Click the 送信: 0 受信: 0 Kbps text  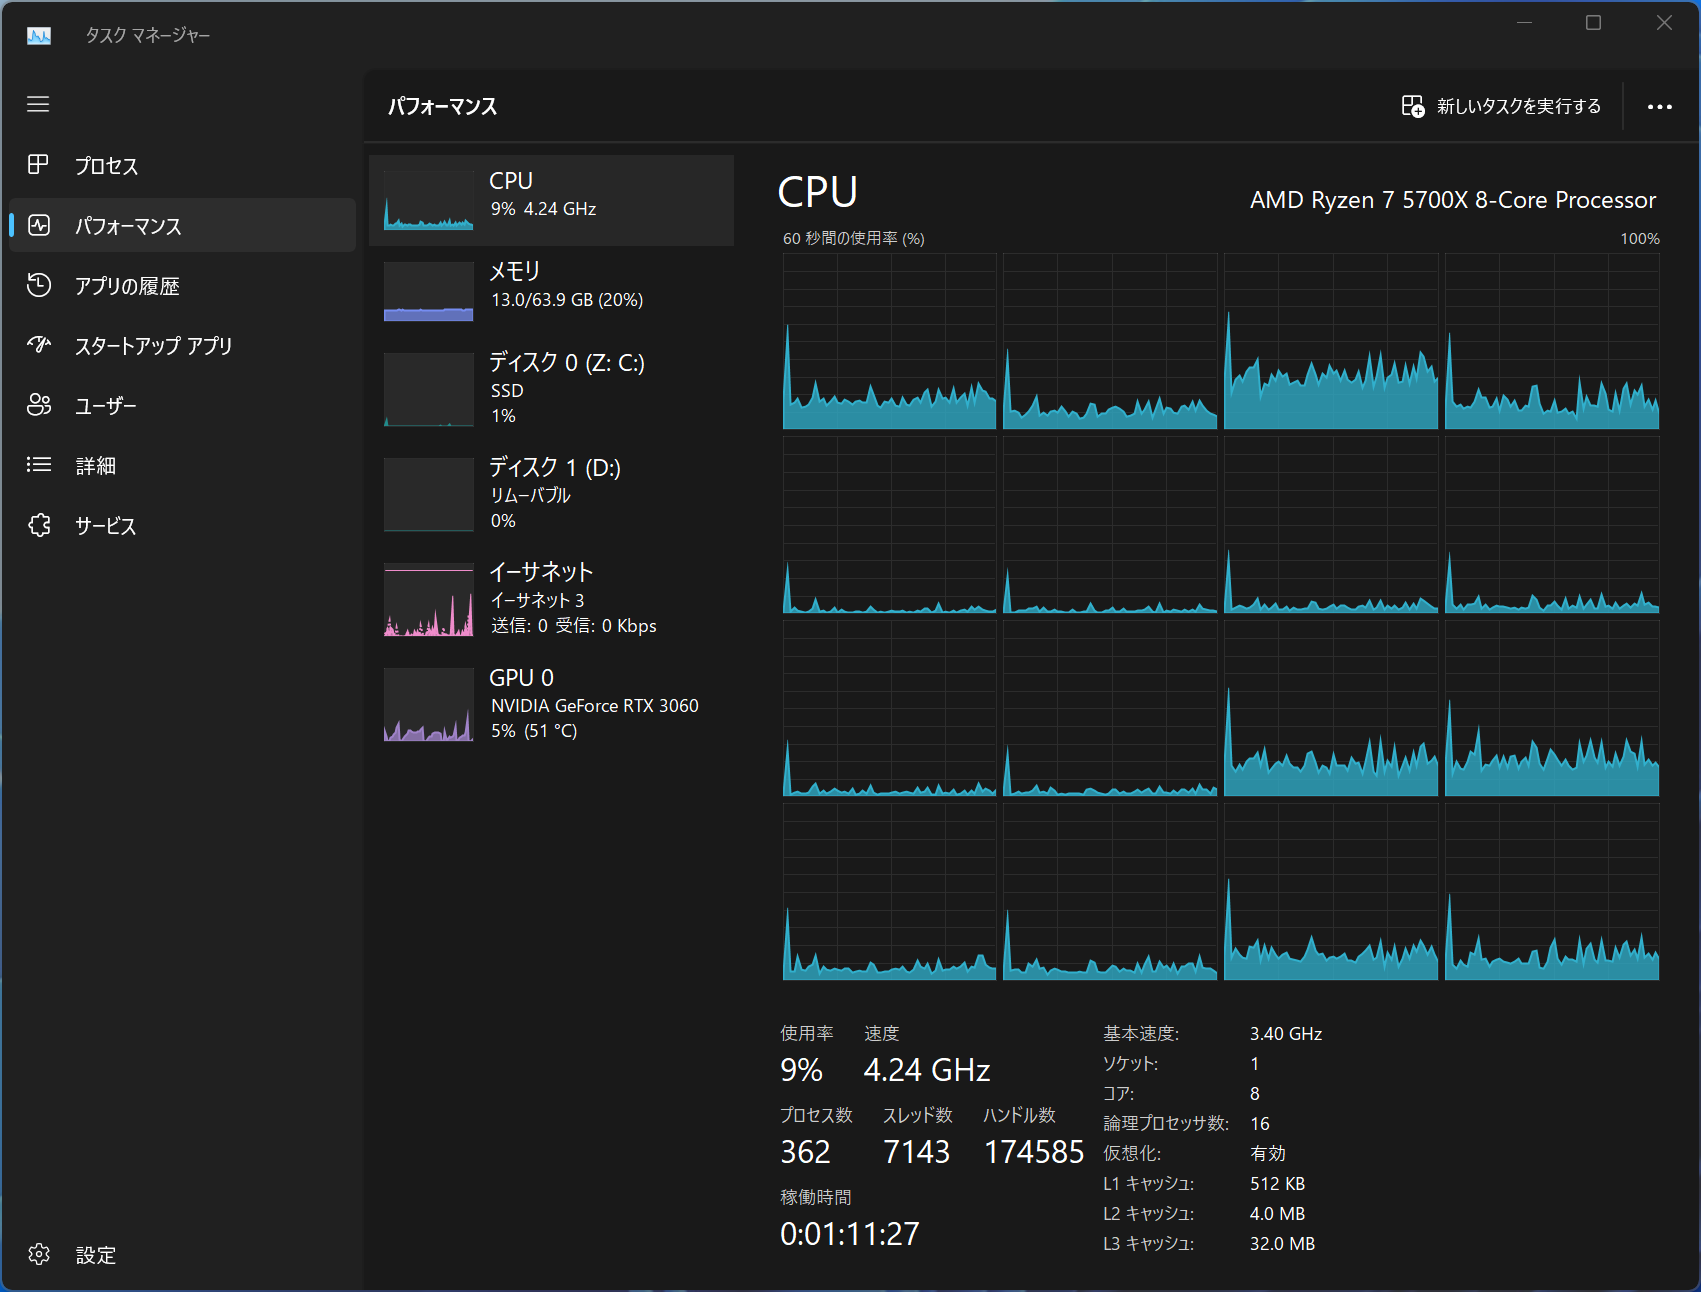(574, 626)
